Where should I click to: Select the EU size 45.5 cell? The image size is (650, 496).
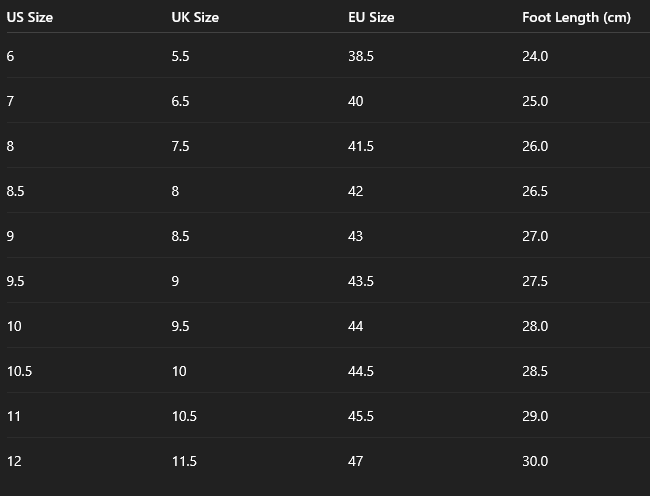361,416
